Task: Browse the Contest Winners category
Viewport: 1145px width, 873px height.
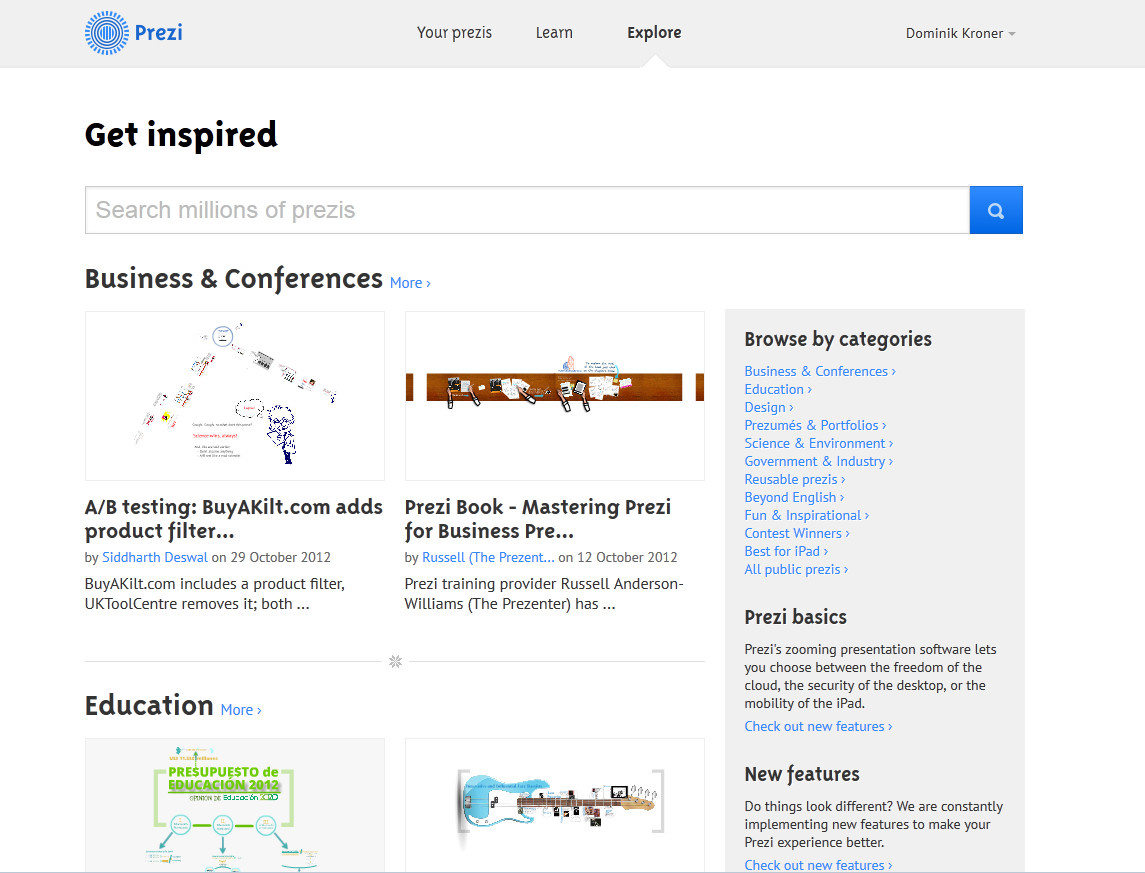Action: pos(796,533)
